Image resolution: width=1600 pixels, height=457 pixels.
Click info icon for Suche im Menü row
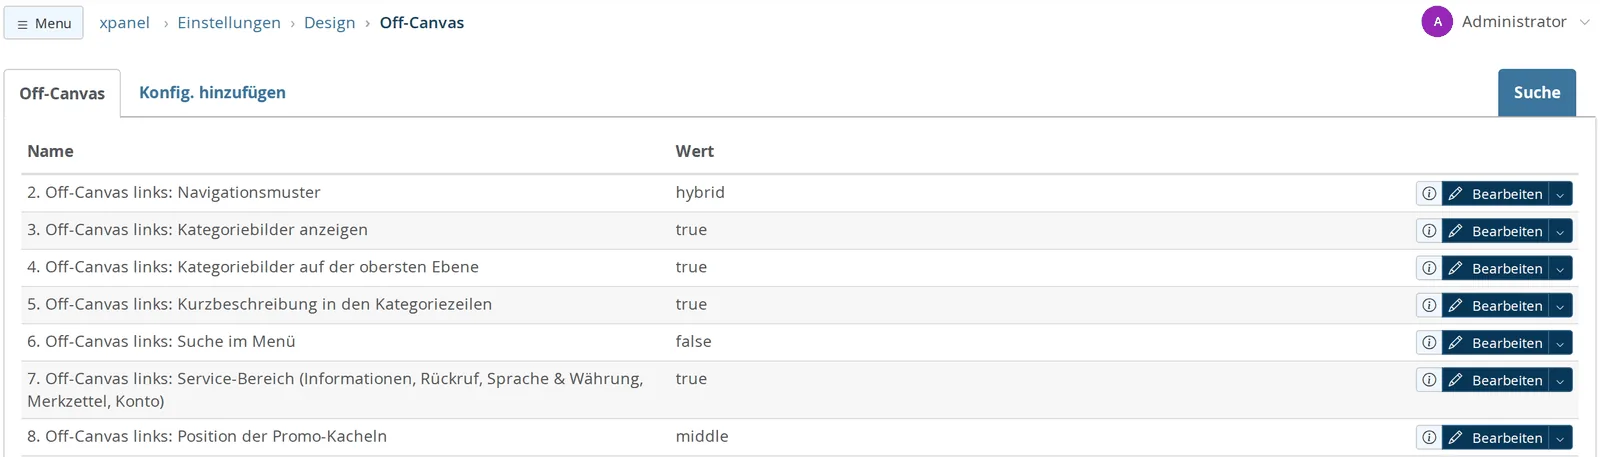1429,343
